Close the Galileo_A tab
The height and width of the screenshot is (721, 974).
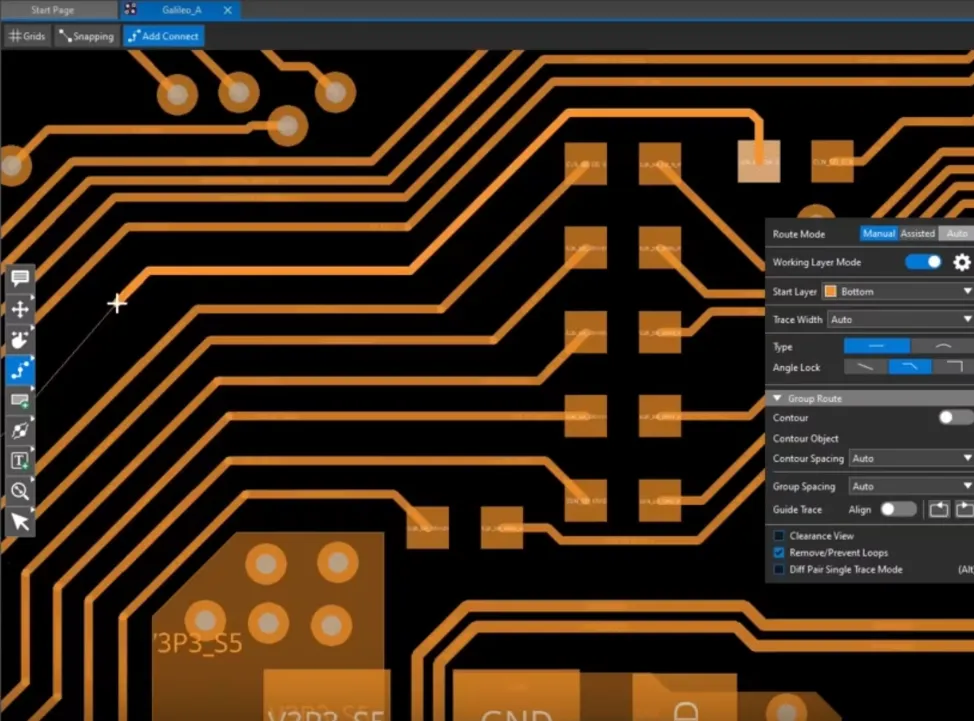click(x=228, y=10)
